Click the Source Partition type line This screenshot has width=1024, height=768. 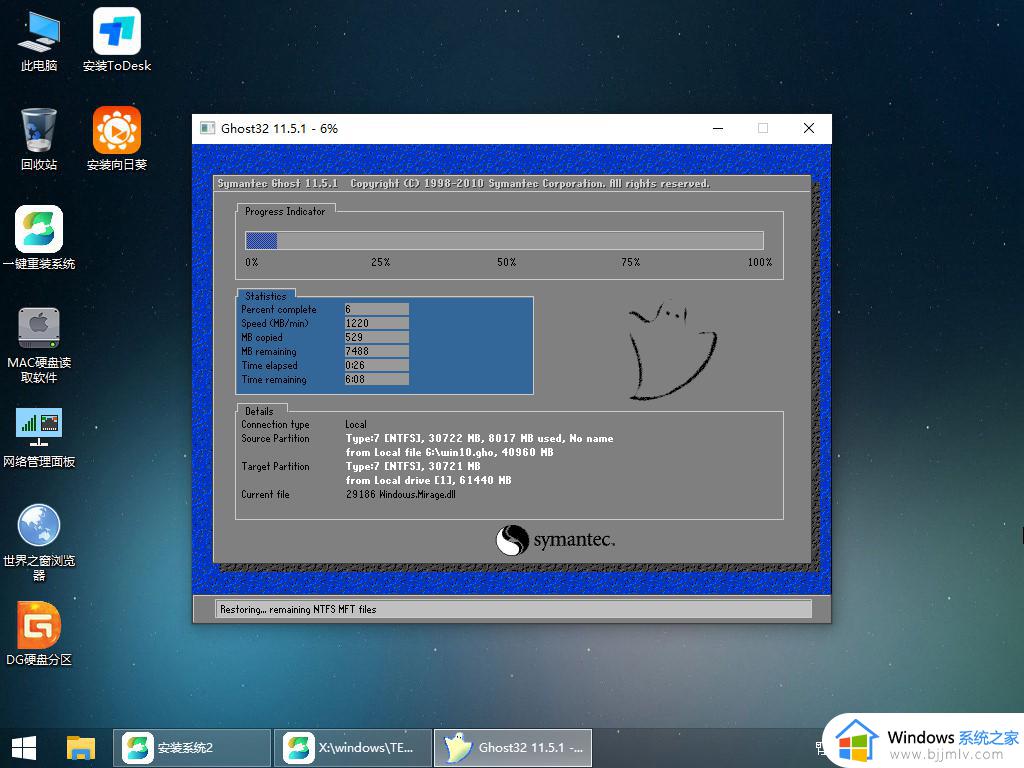[x=479, y=439]
